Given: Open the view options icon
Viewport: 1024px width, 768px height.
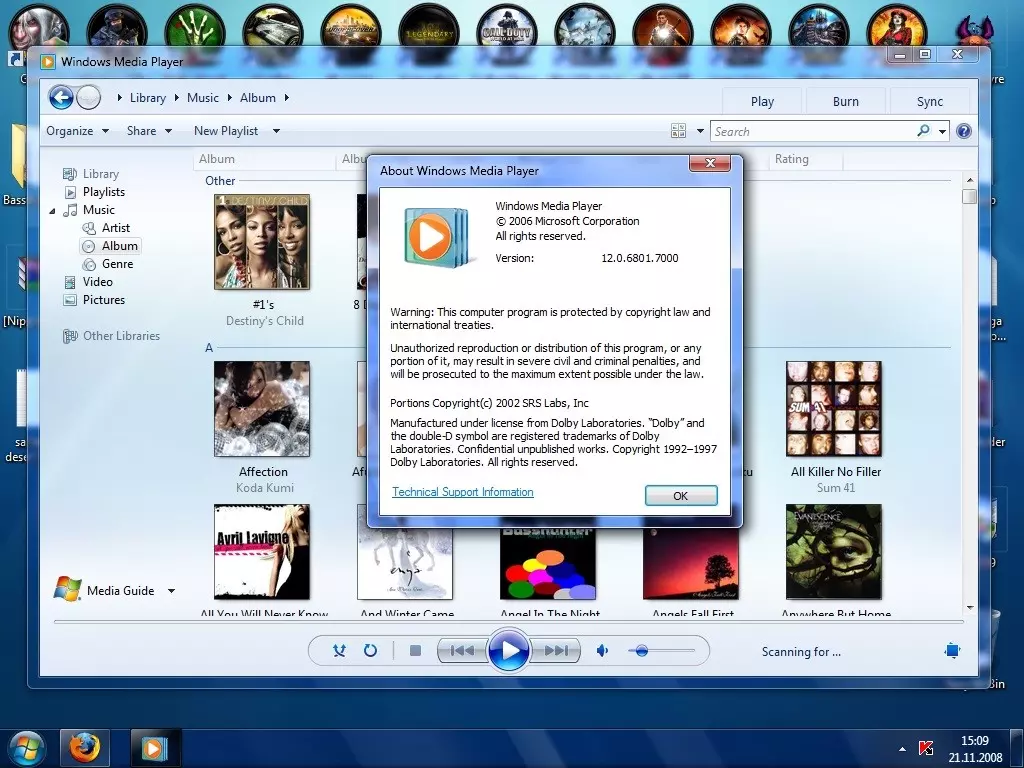Looking at the screenshot, I should point(679,131).
